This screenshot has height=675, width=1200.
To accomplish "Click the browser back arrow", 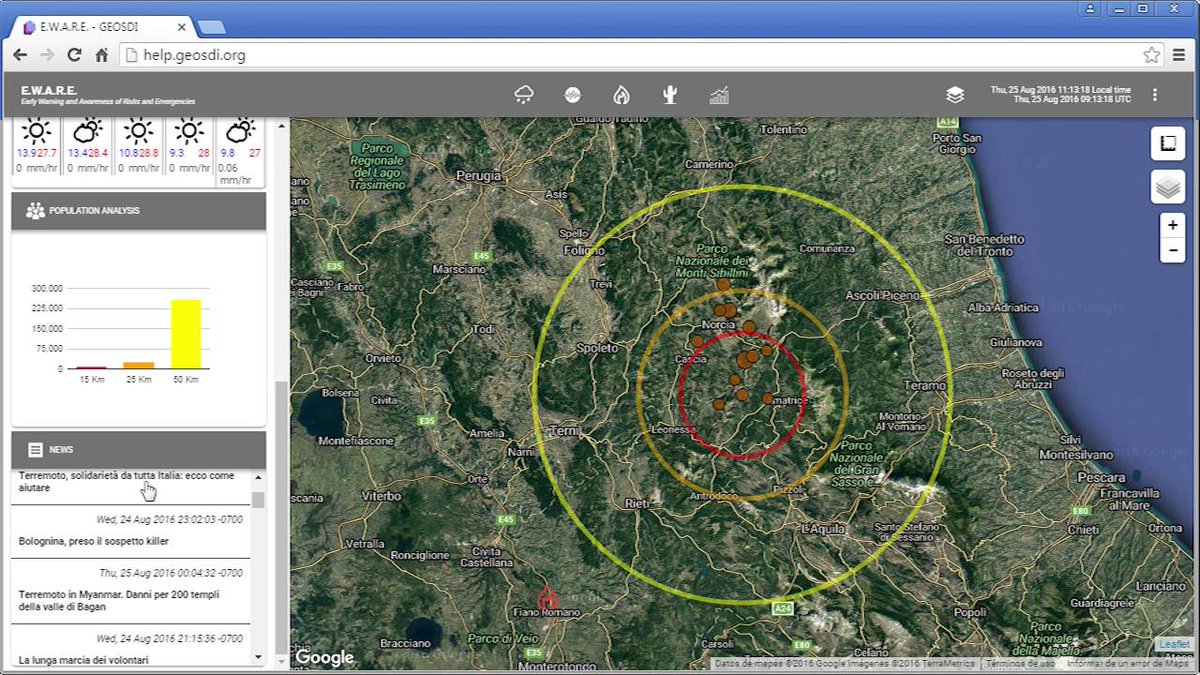I will point(20,55).
